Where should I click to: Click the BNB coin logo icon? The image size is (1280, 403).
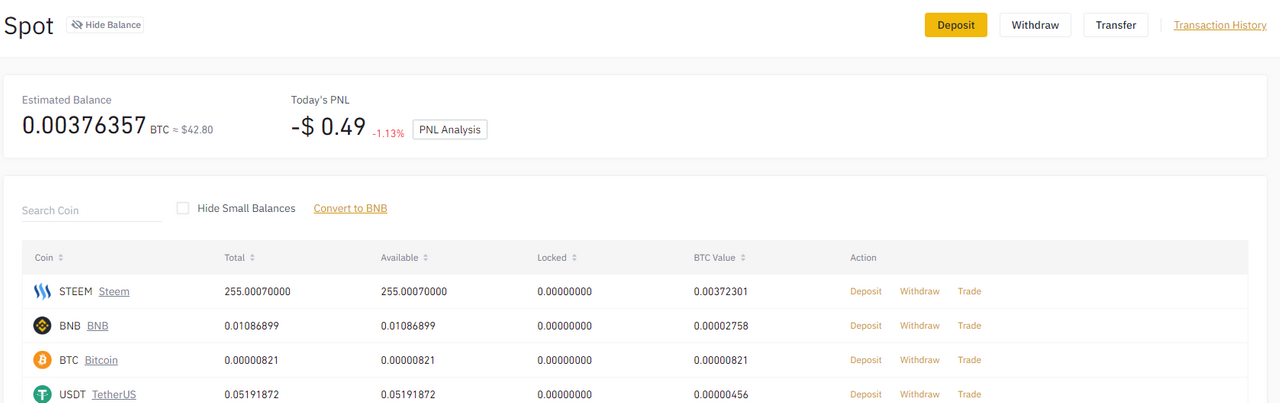(x=42, y=326)
